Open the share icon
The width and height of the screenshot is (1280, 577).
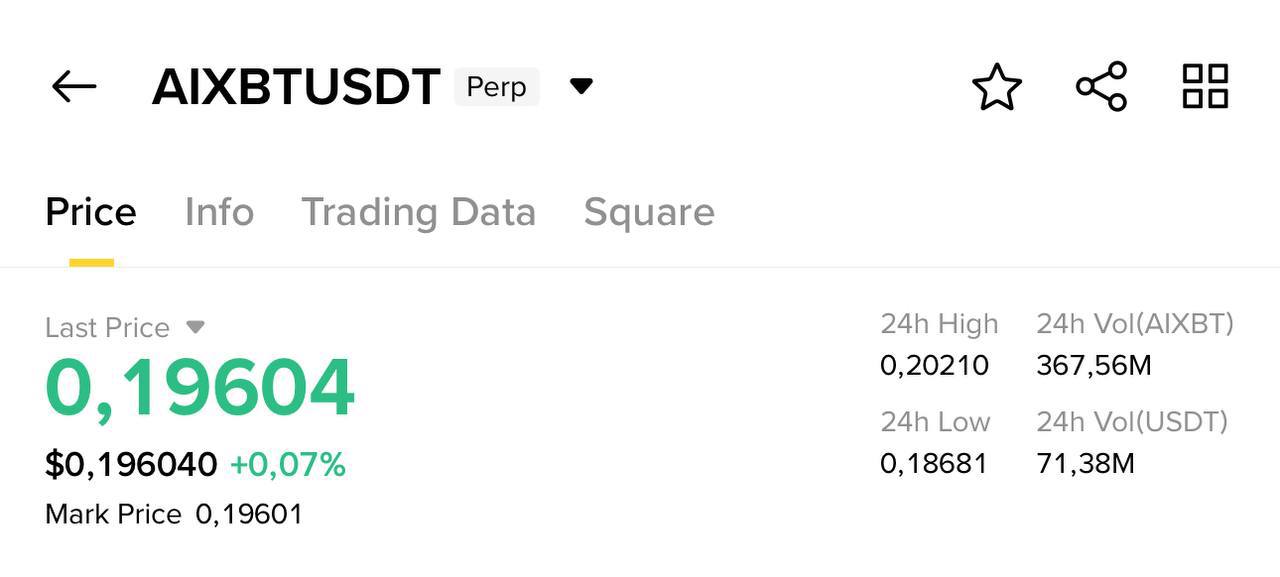point(1101,86)
